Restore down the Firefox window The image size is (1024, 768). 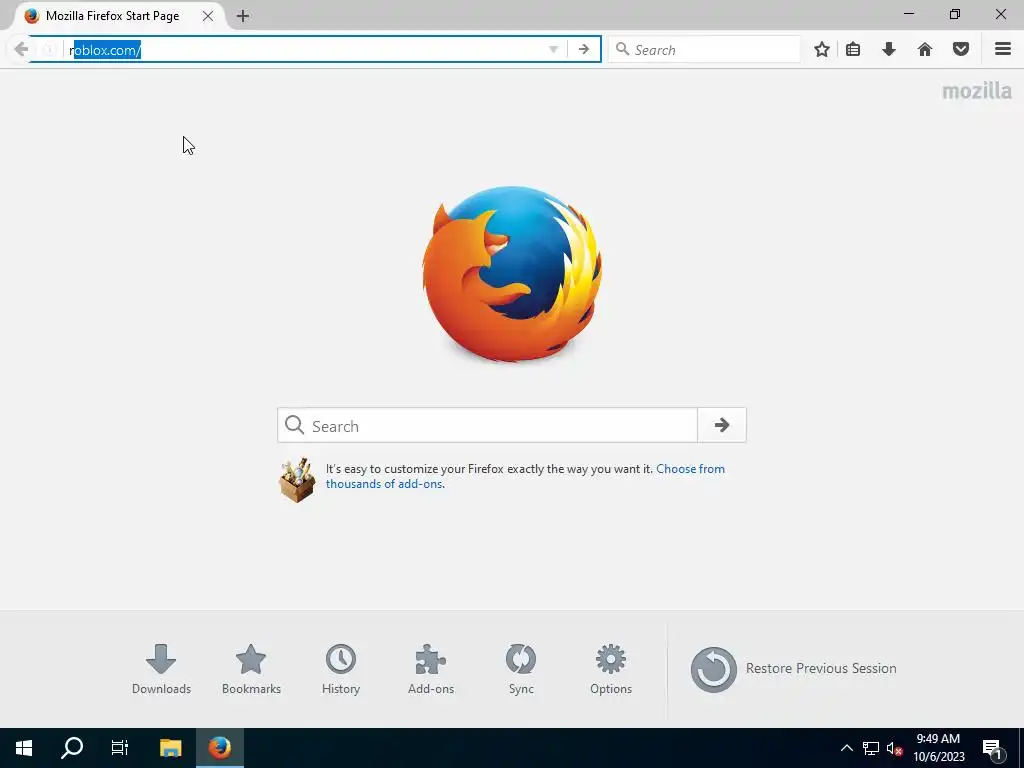[955, 14]
